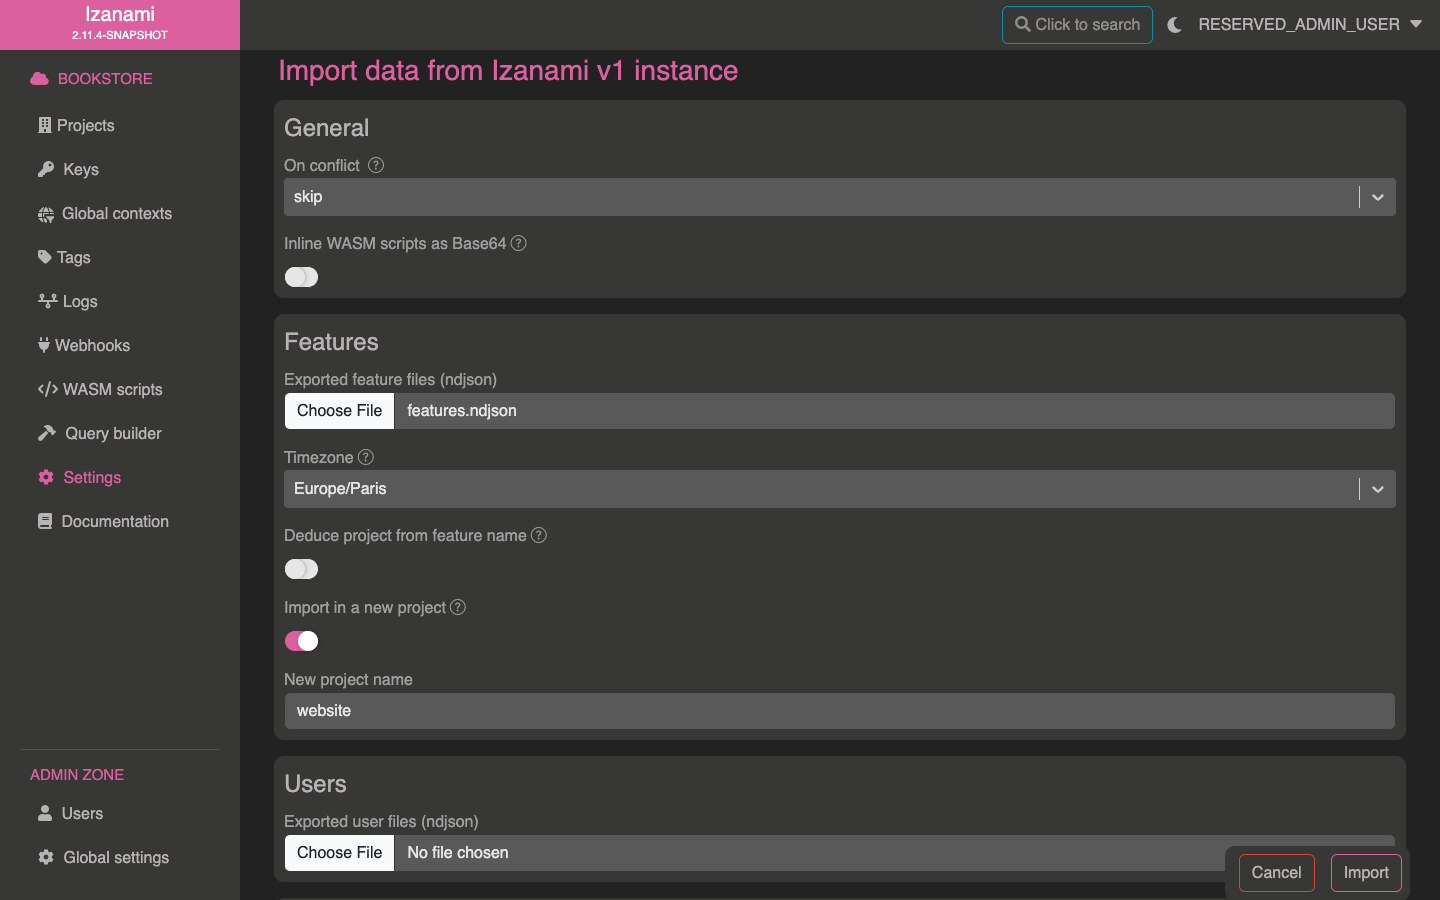Disable the Import in a new project switch
This screenshot has width=1440, height=900.
tap(301, 641)
